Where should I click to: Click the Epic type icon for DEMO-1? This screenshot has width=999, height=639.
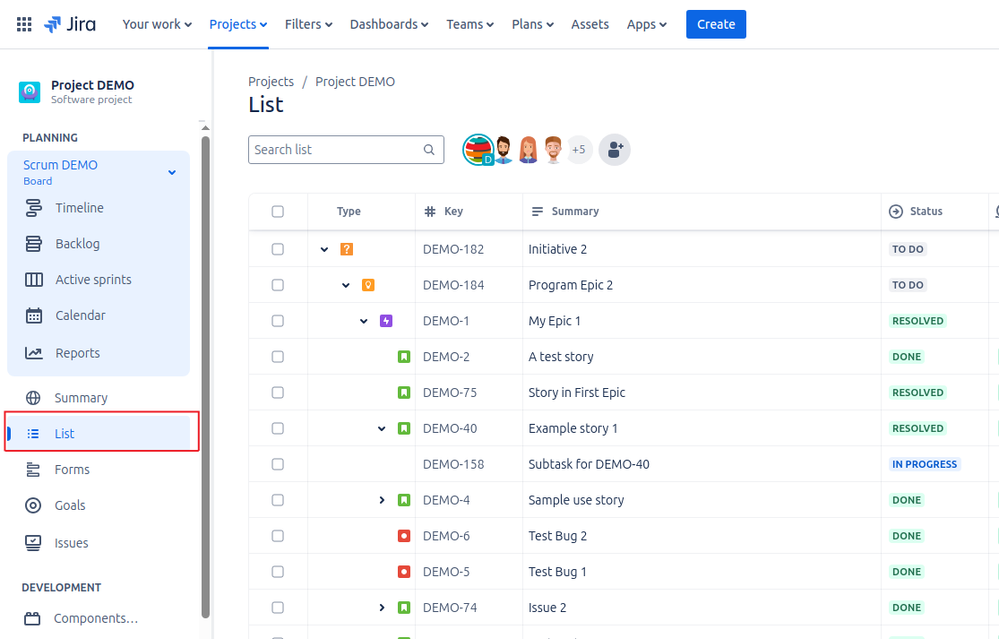(386, 320)
